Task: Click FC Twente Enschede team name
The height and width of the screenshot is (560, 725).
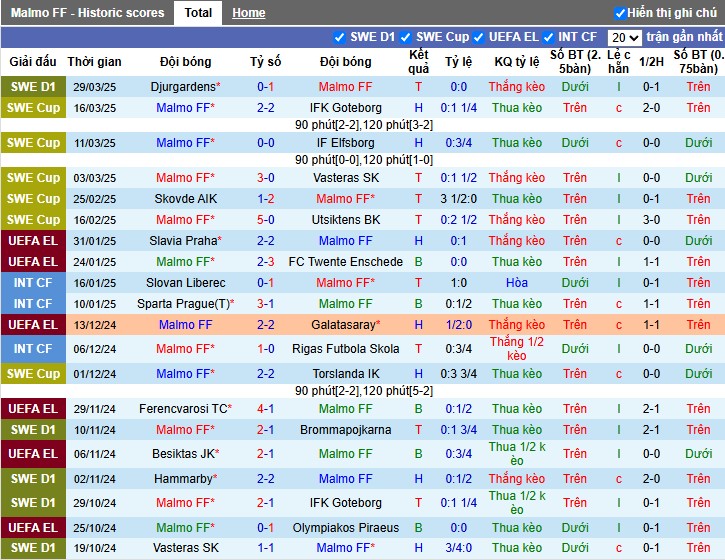Action: click(x=346, y=262)
